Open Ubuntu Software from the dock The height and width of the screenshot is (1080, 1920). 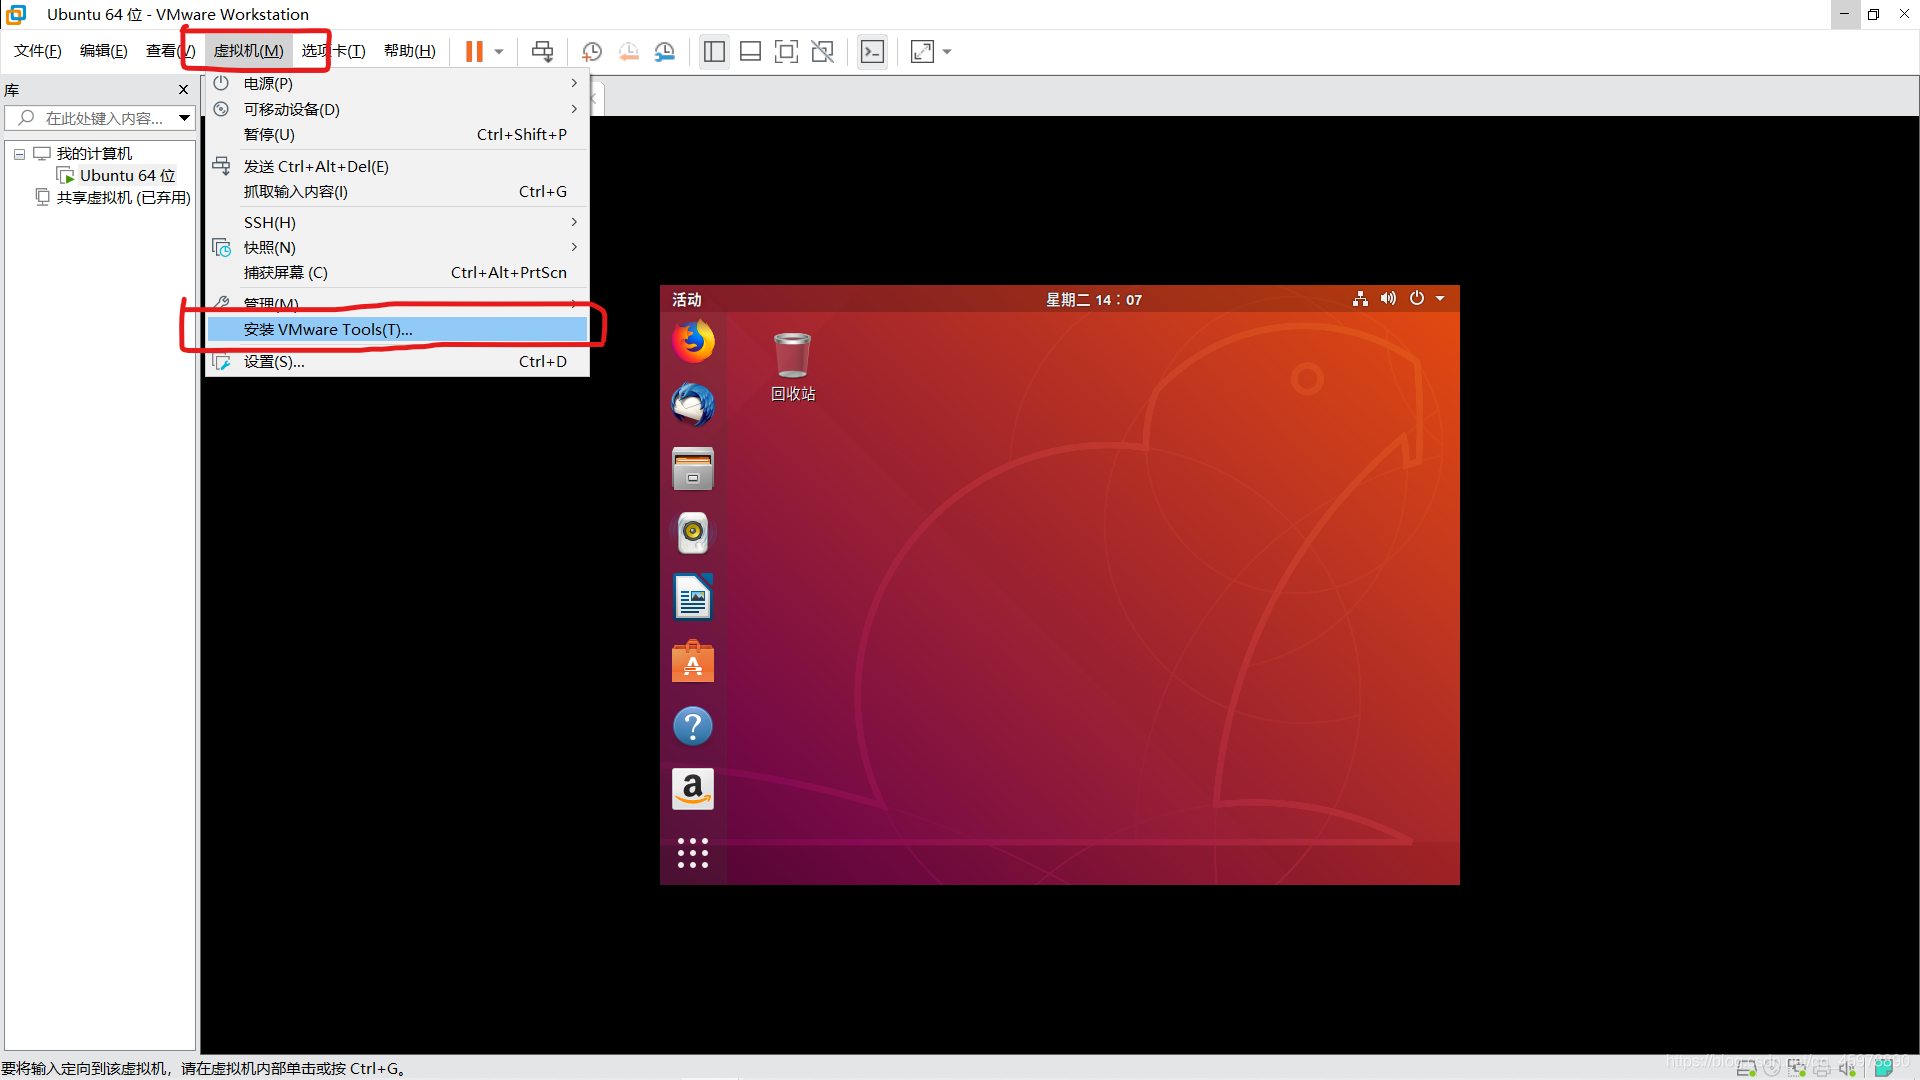(x=693, y=661)
